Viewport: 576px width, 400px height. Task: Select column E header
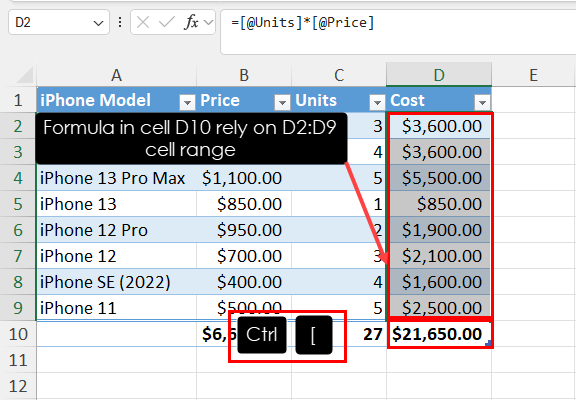coord(533,75)
